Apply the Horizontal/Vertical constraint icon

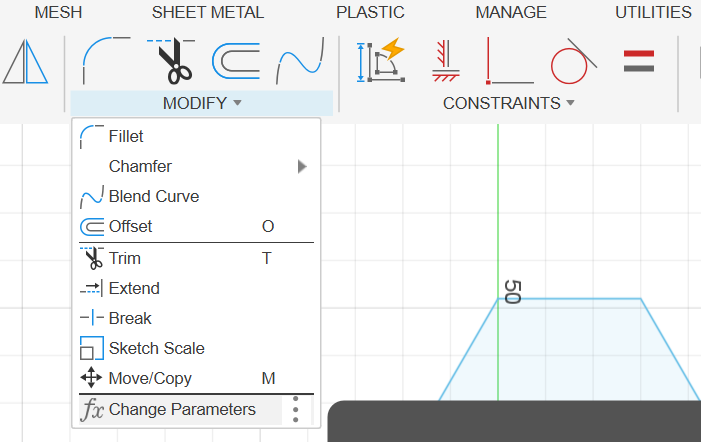click(446, 61)
